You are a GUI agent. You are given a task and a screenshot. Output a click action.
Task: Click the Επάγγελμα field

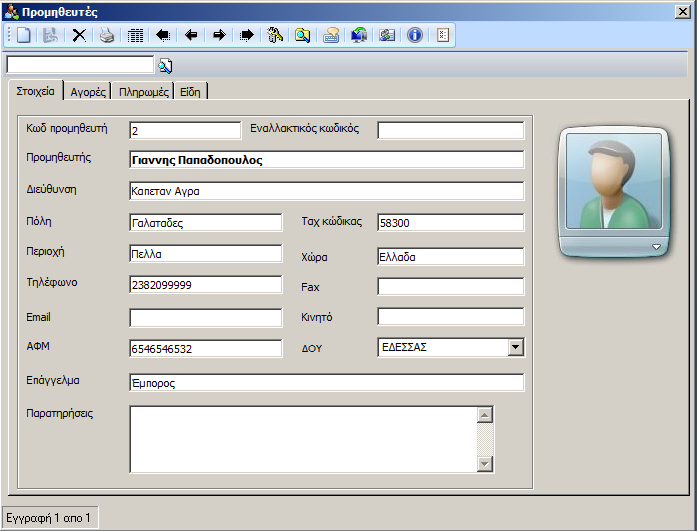tap(327, 383)
